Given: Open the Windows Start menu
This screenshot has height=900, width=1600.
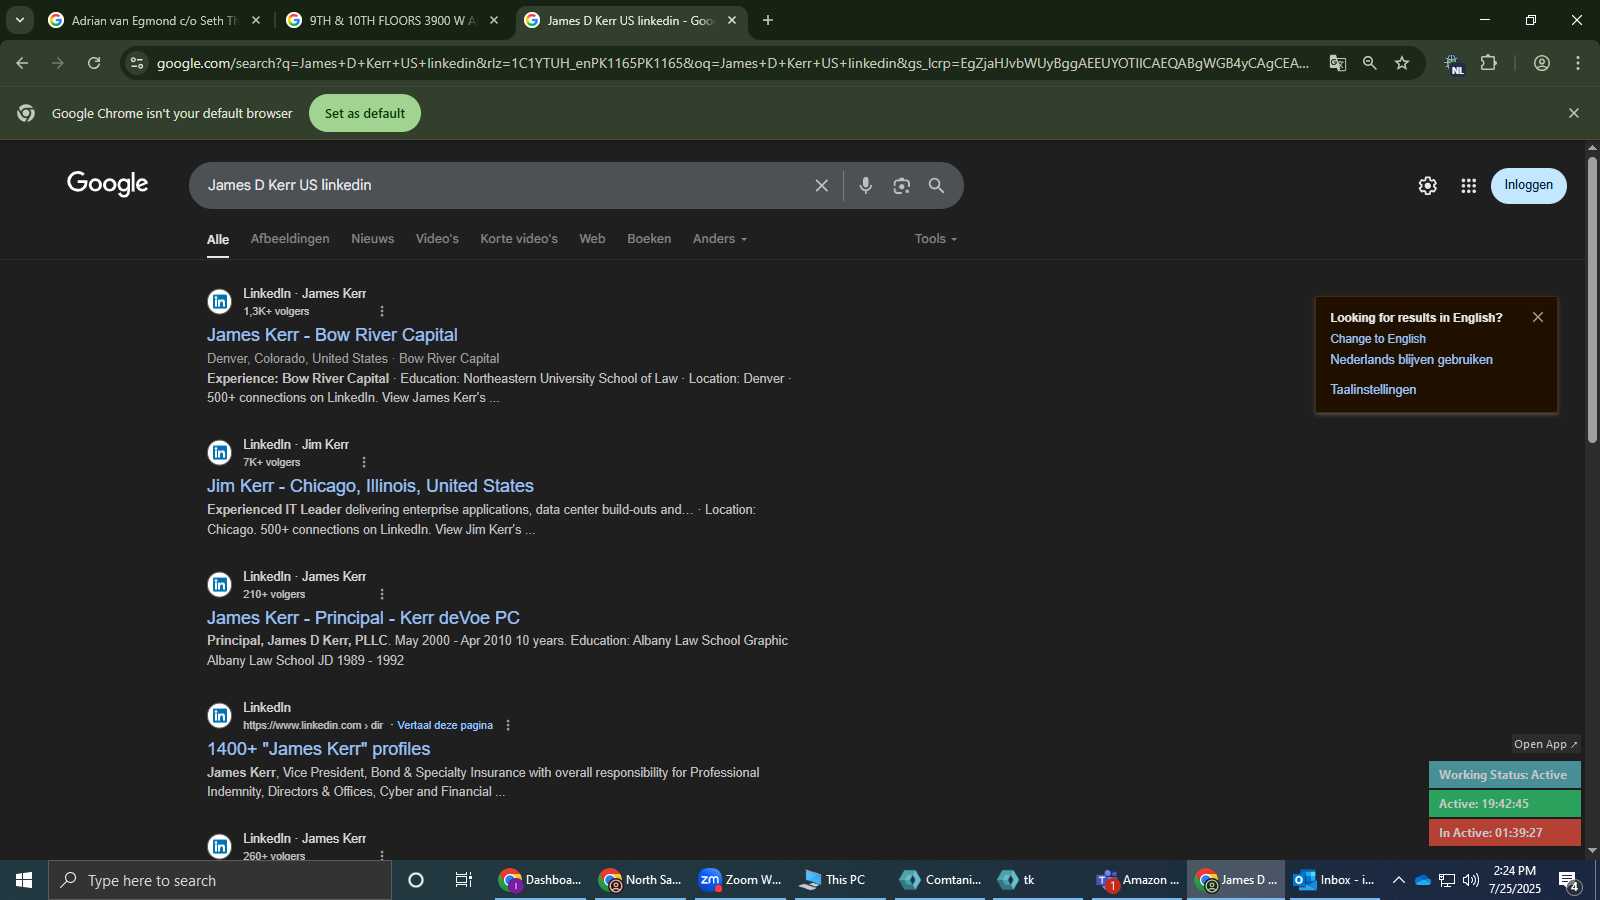Looking at the screenshot, I should (x=24, y=880).
